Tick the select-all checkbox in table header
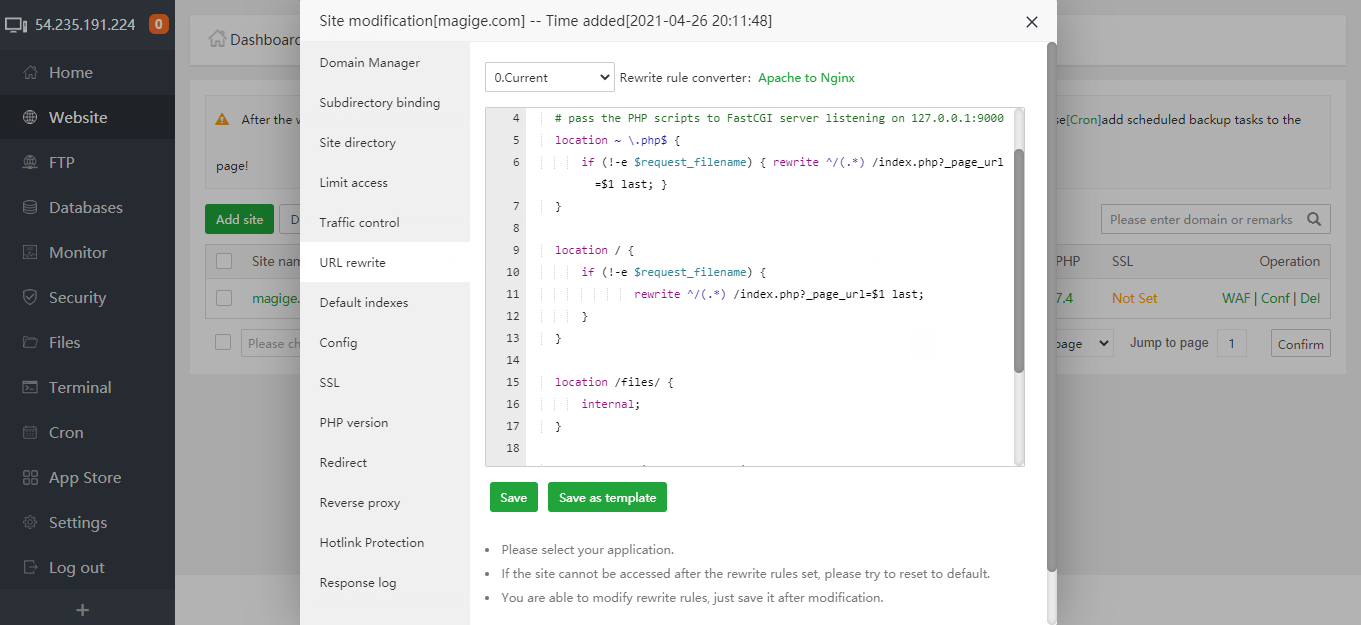The height and width of the screenshot is (625, 1361). [x=224, y=261]
